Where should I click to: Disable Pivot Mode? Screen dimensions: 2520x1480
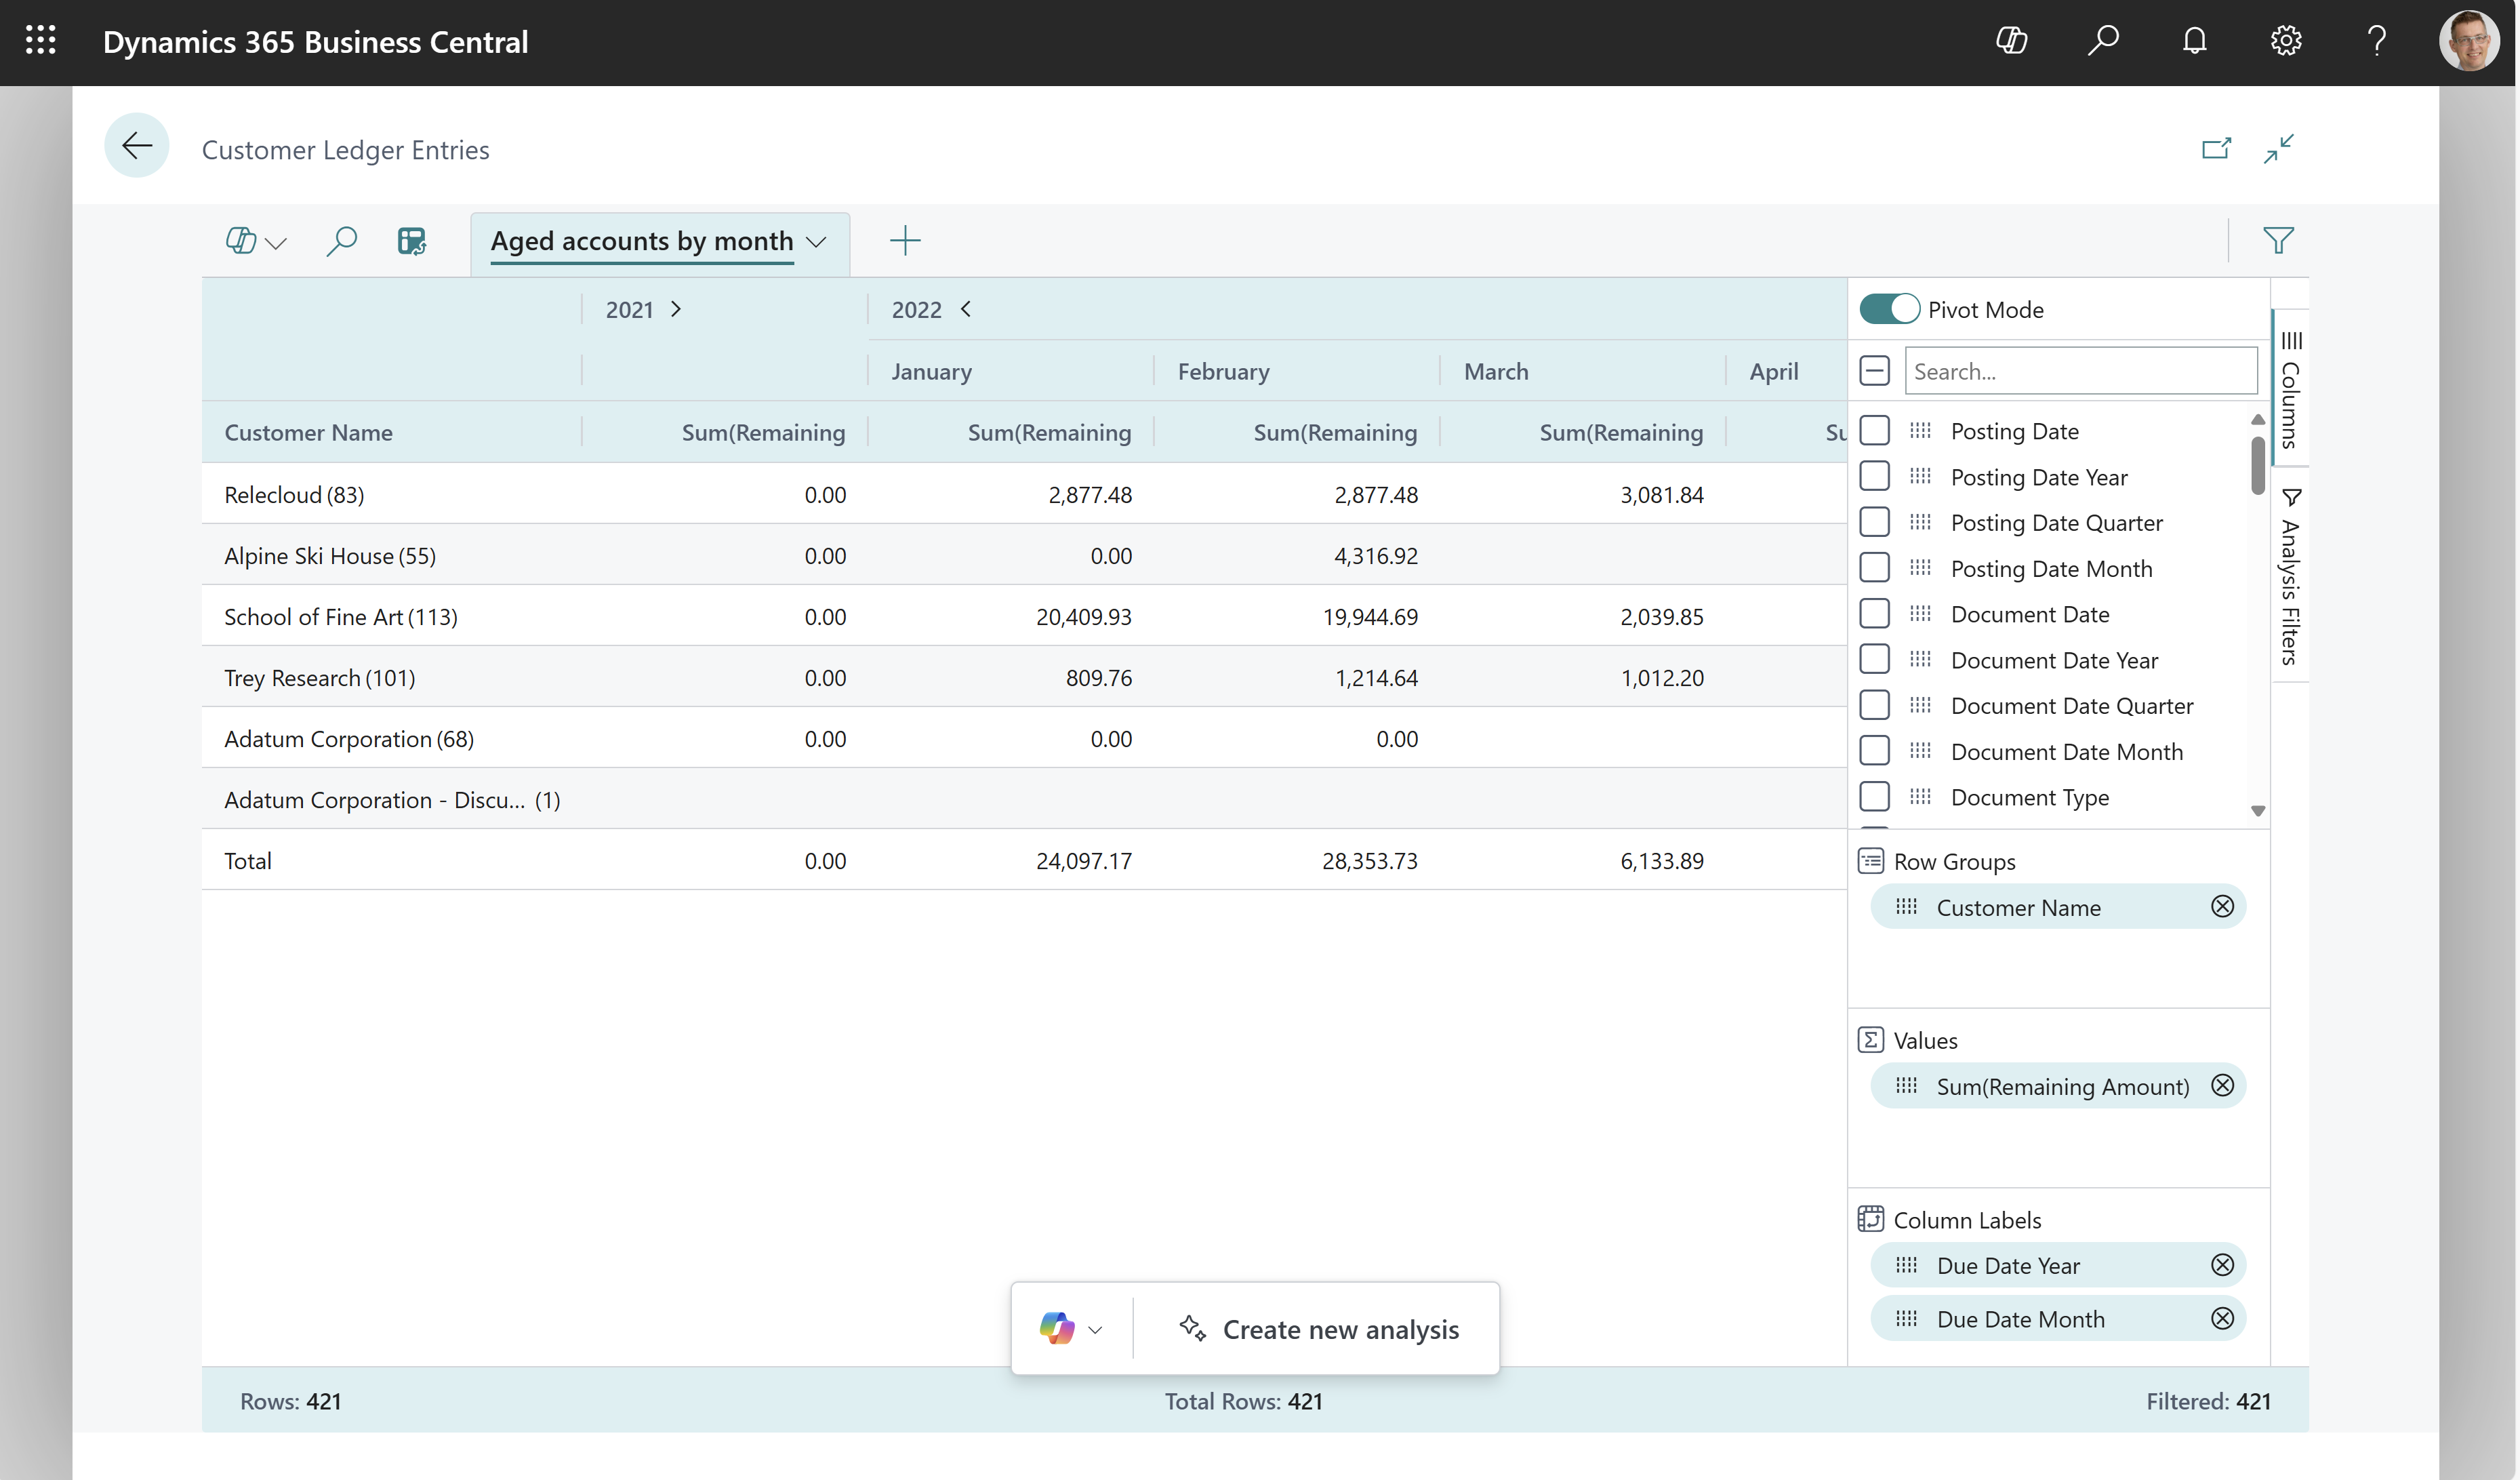(1888, 309)
